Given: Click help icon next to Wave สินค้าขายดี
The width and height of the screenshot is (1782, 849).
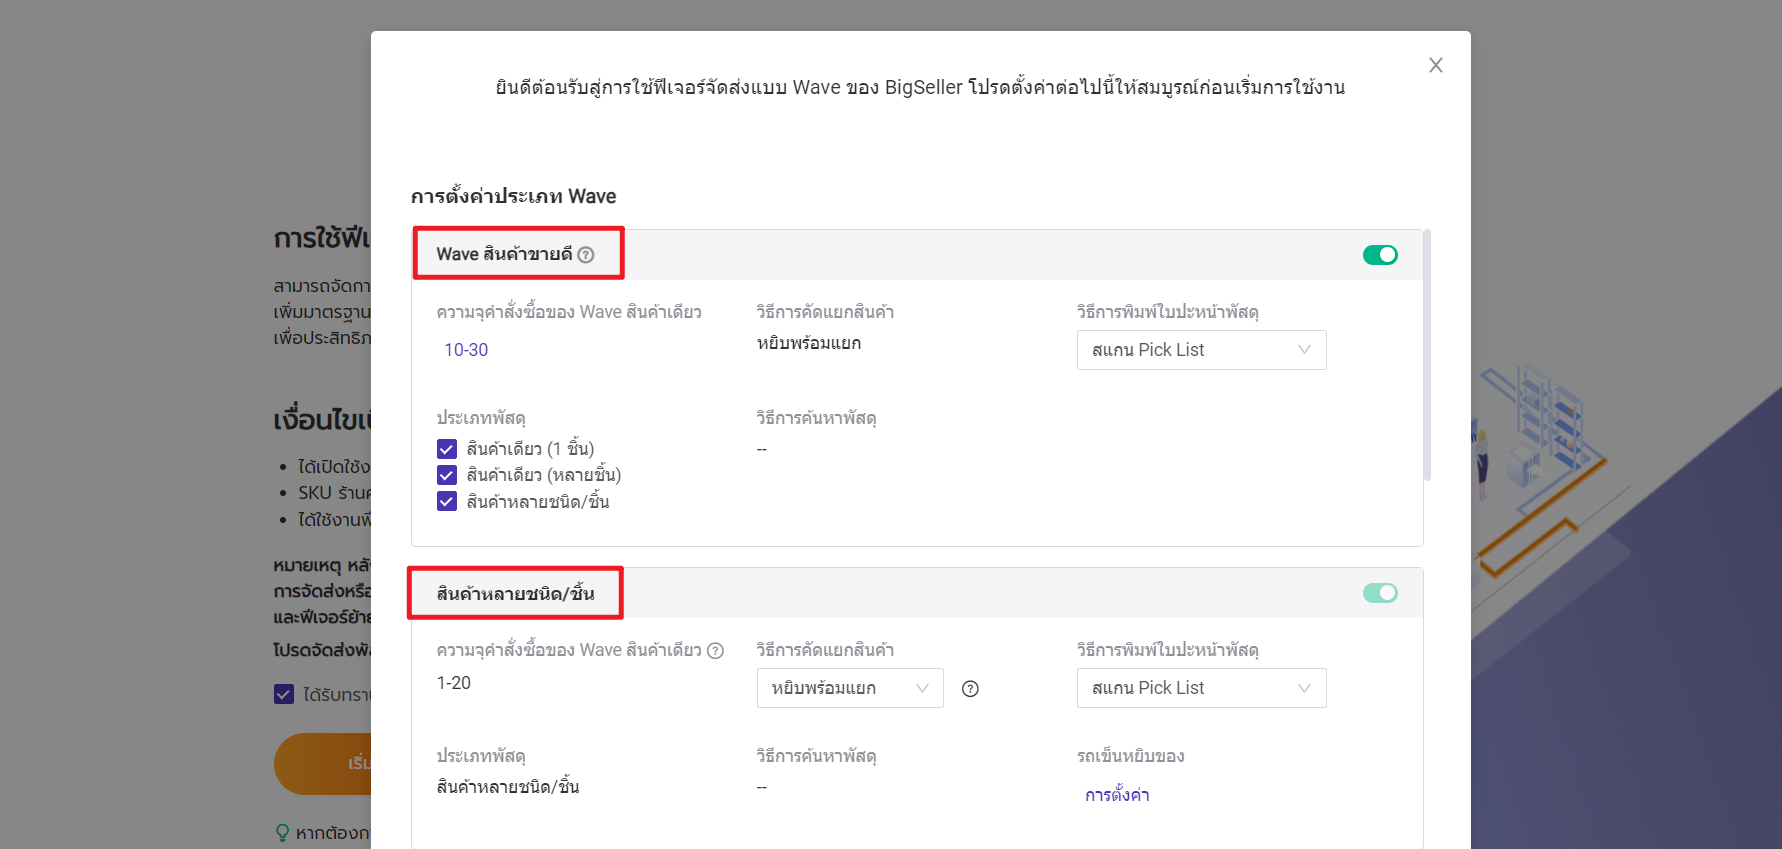Looking at the screenshot, I should pos(586,255).
